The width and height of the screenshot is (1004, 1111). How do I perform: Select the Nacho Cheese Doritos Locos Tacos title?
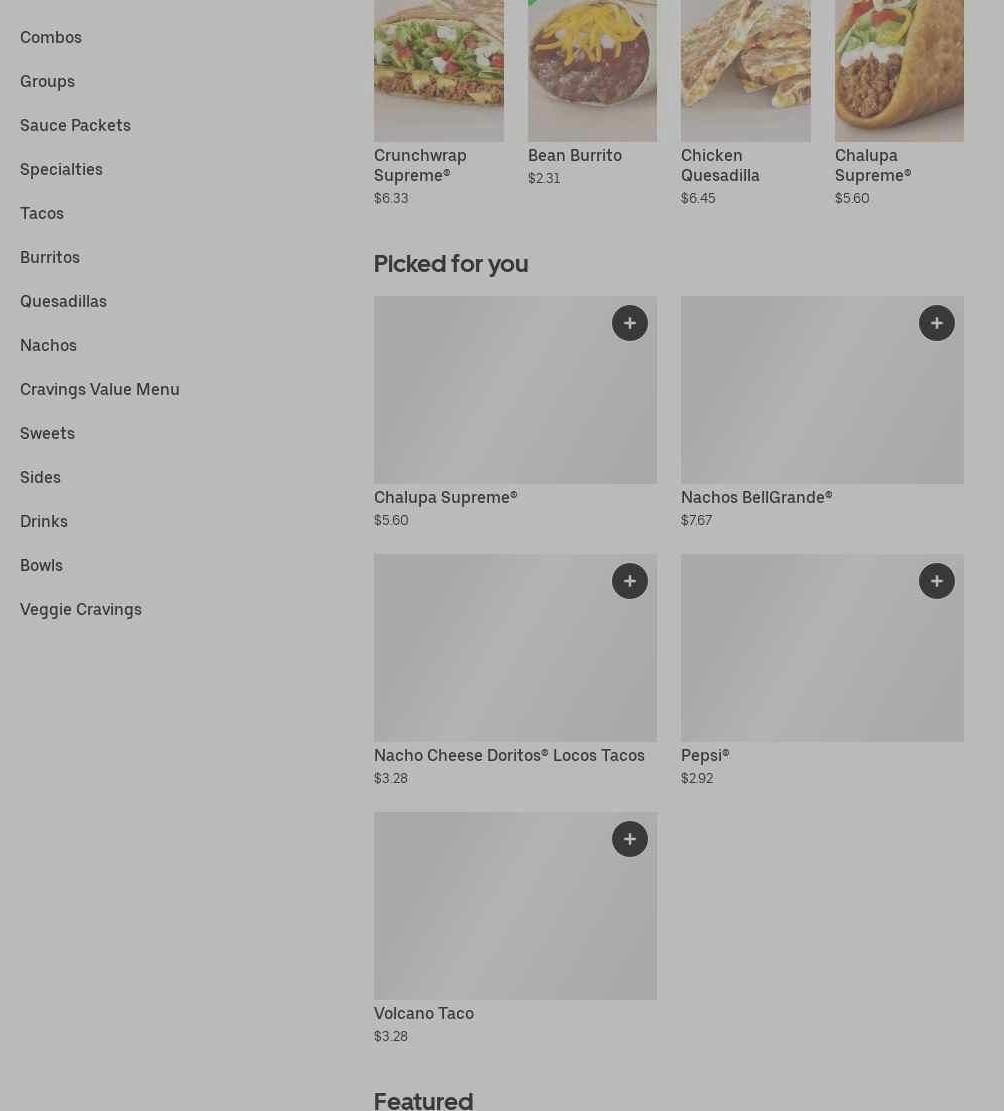point(509,755)
